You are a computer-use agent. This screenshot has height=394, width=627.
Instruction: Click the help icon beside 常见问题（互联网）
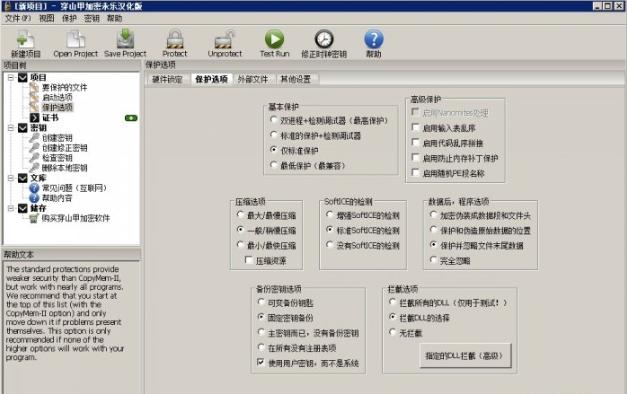point(34,188)
